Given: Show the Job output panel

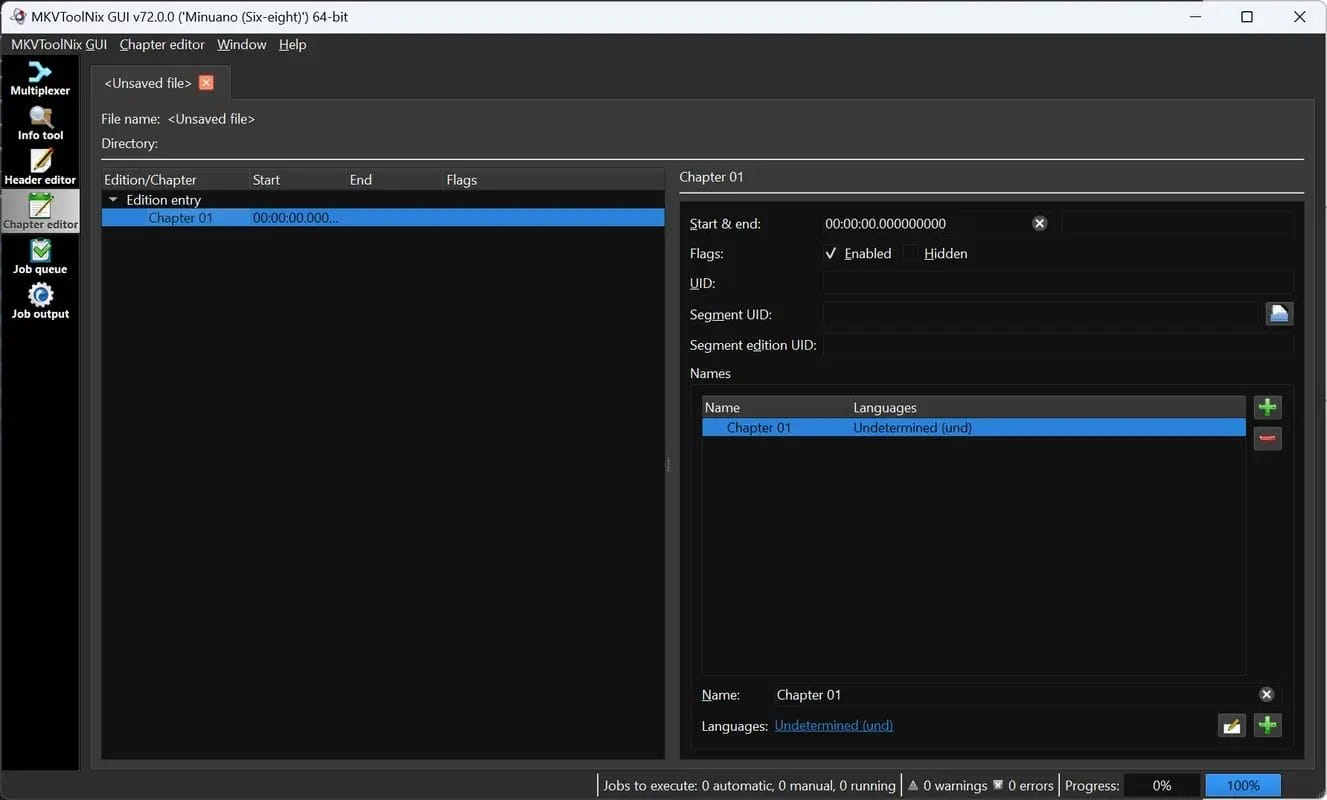Looking at the screenshot, I should point(40,301).
